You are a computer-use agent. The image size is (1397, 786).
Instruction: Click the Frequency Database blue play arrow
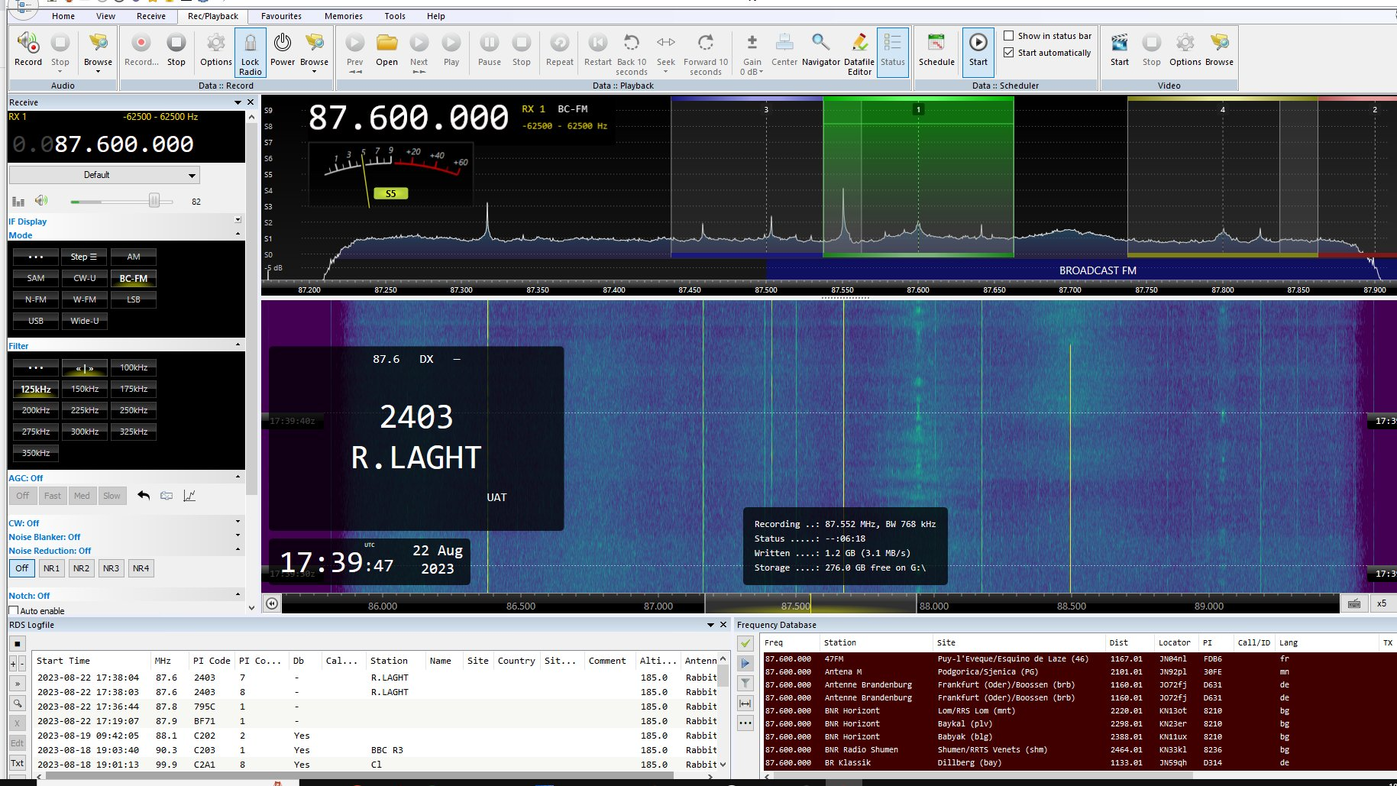point(745,663)
